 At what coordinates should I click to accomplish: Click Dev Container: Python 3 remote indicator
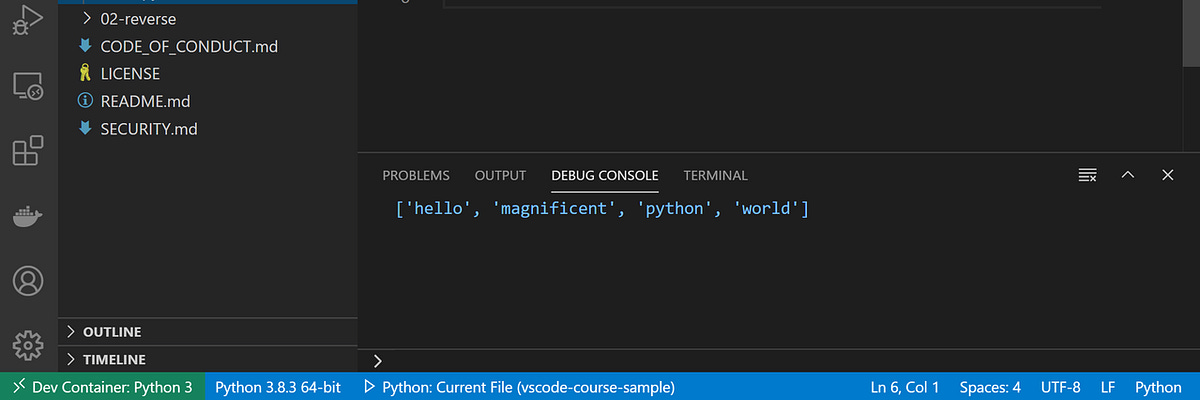tap(103, 387)
